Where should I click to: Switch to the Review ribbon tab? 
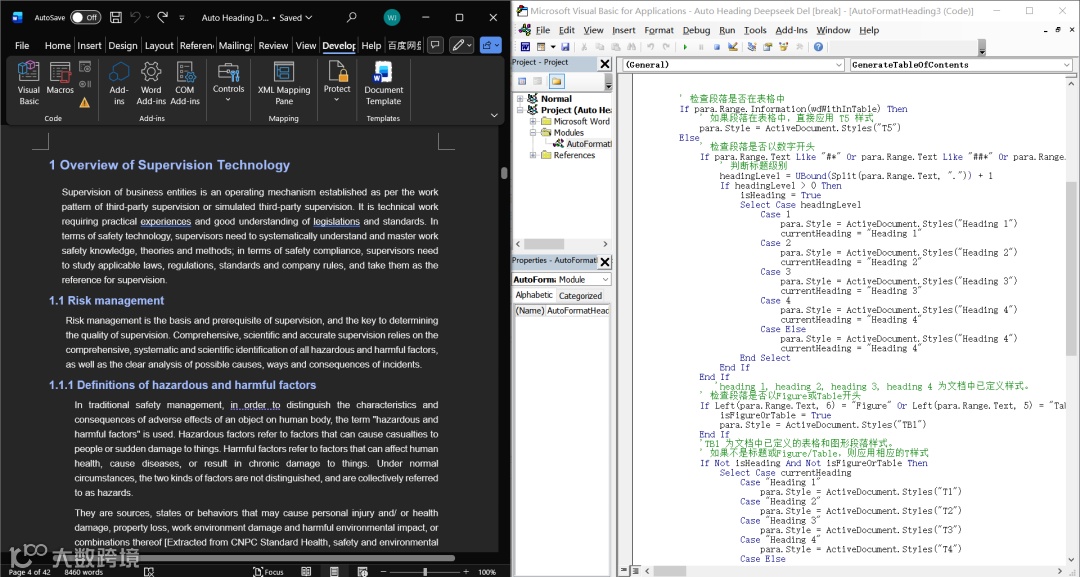(273, 45)
